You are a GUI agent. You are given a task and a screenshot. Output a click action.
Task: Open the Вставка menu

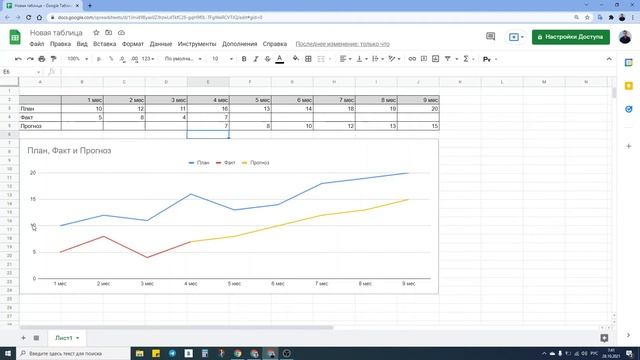click(x=104, y=44)
